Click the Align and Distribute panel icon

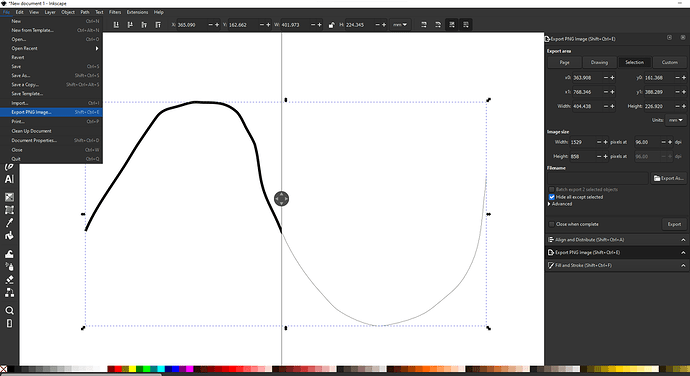tap(551, 240)
